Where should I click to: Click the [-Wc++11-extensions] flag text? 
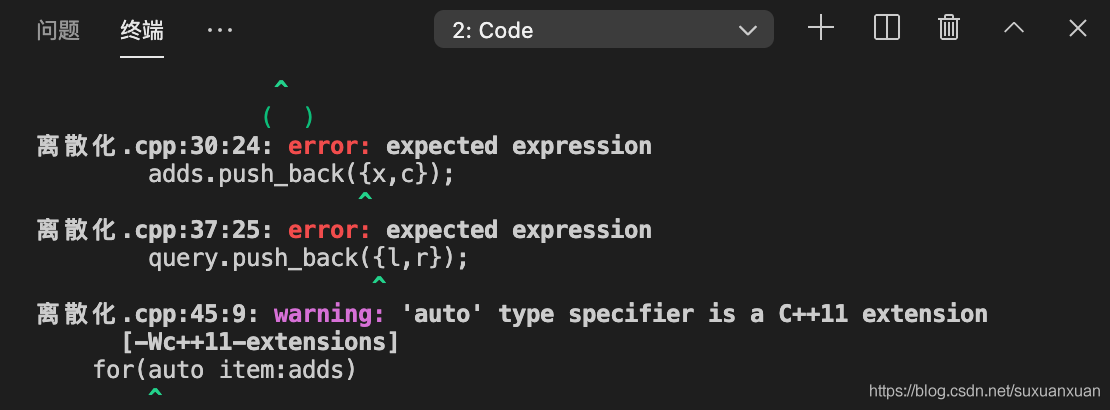260,342
